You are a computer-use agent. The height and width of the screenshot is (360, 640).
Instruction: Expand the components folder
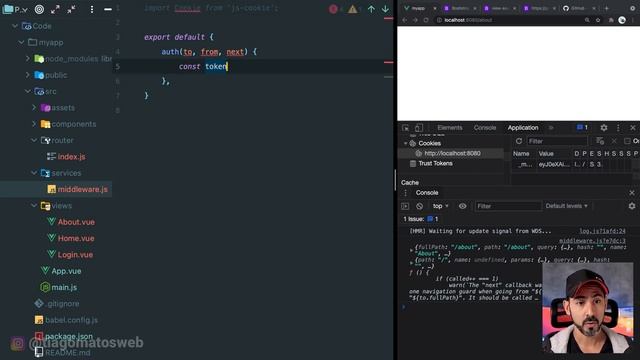(34, 124)
